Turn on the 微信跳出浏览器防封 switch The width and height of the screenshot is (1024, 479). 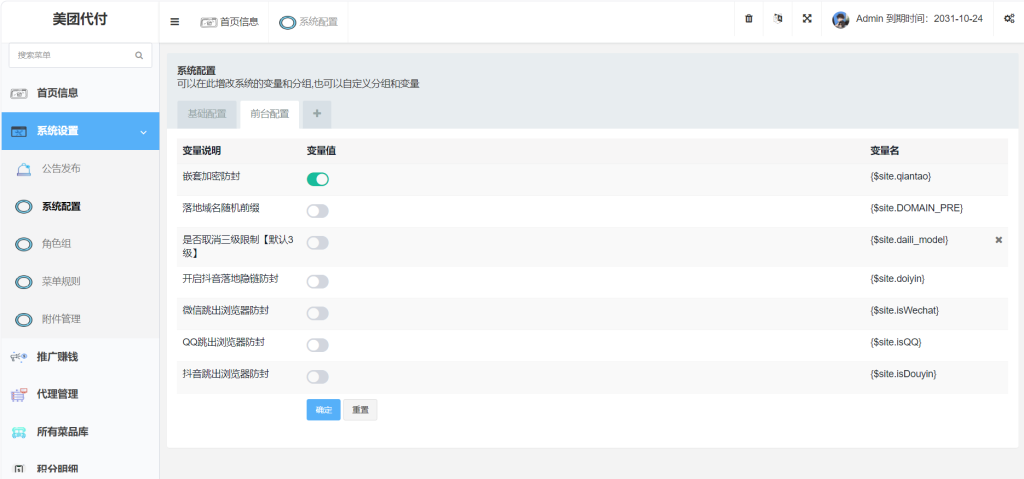coord(317,313)
